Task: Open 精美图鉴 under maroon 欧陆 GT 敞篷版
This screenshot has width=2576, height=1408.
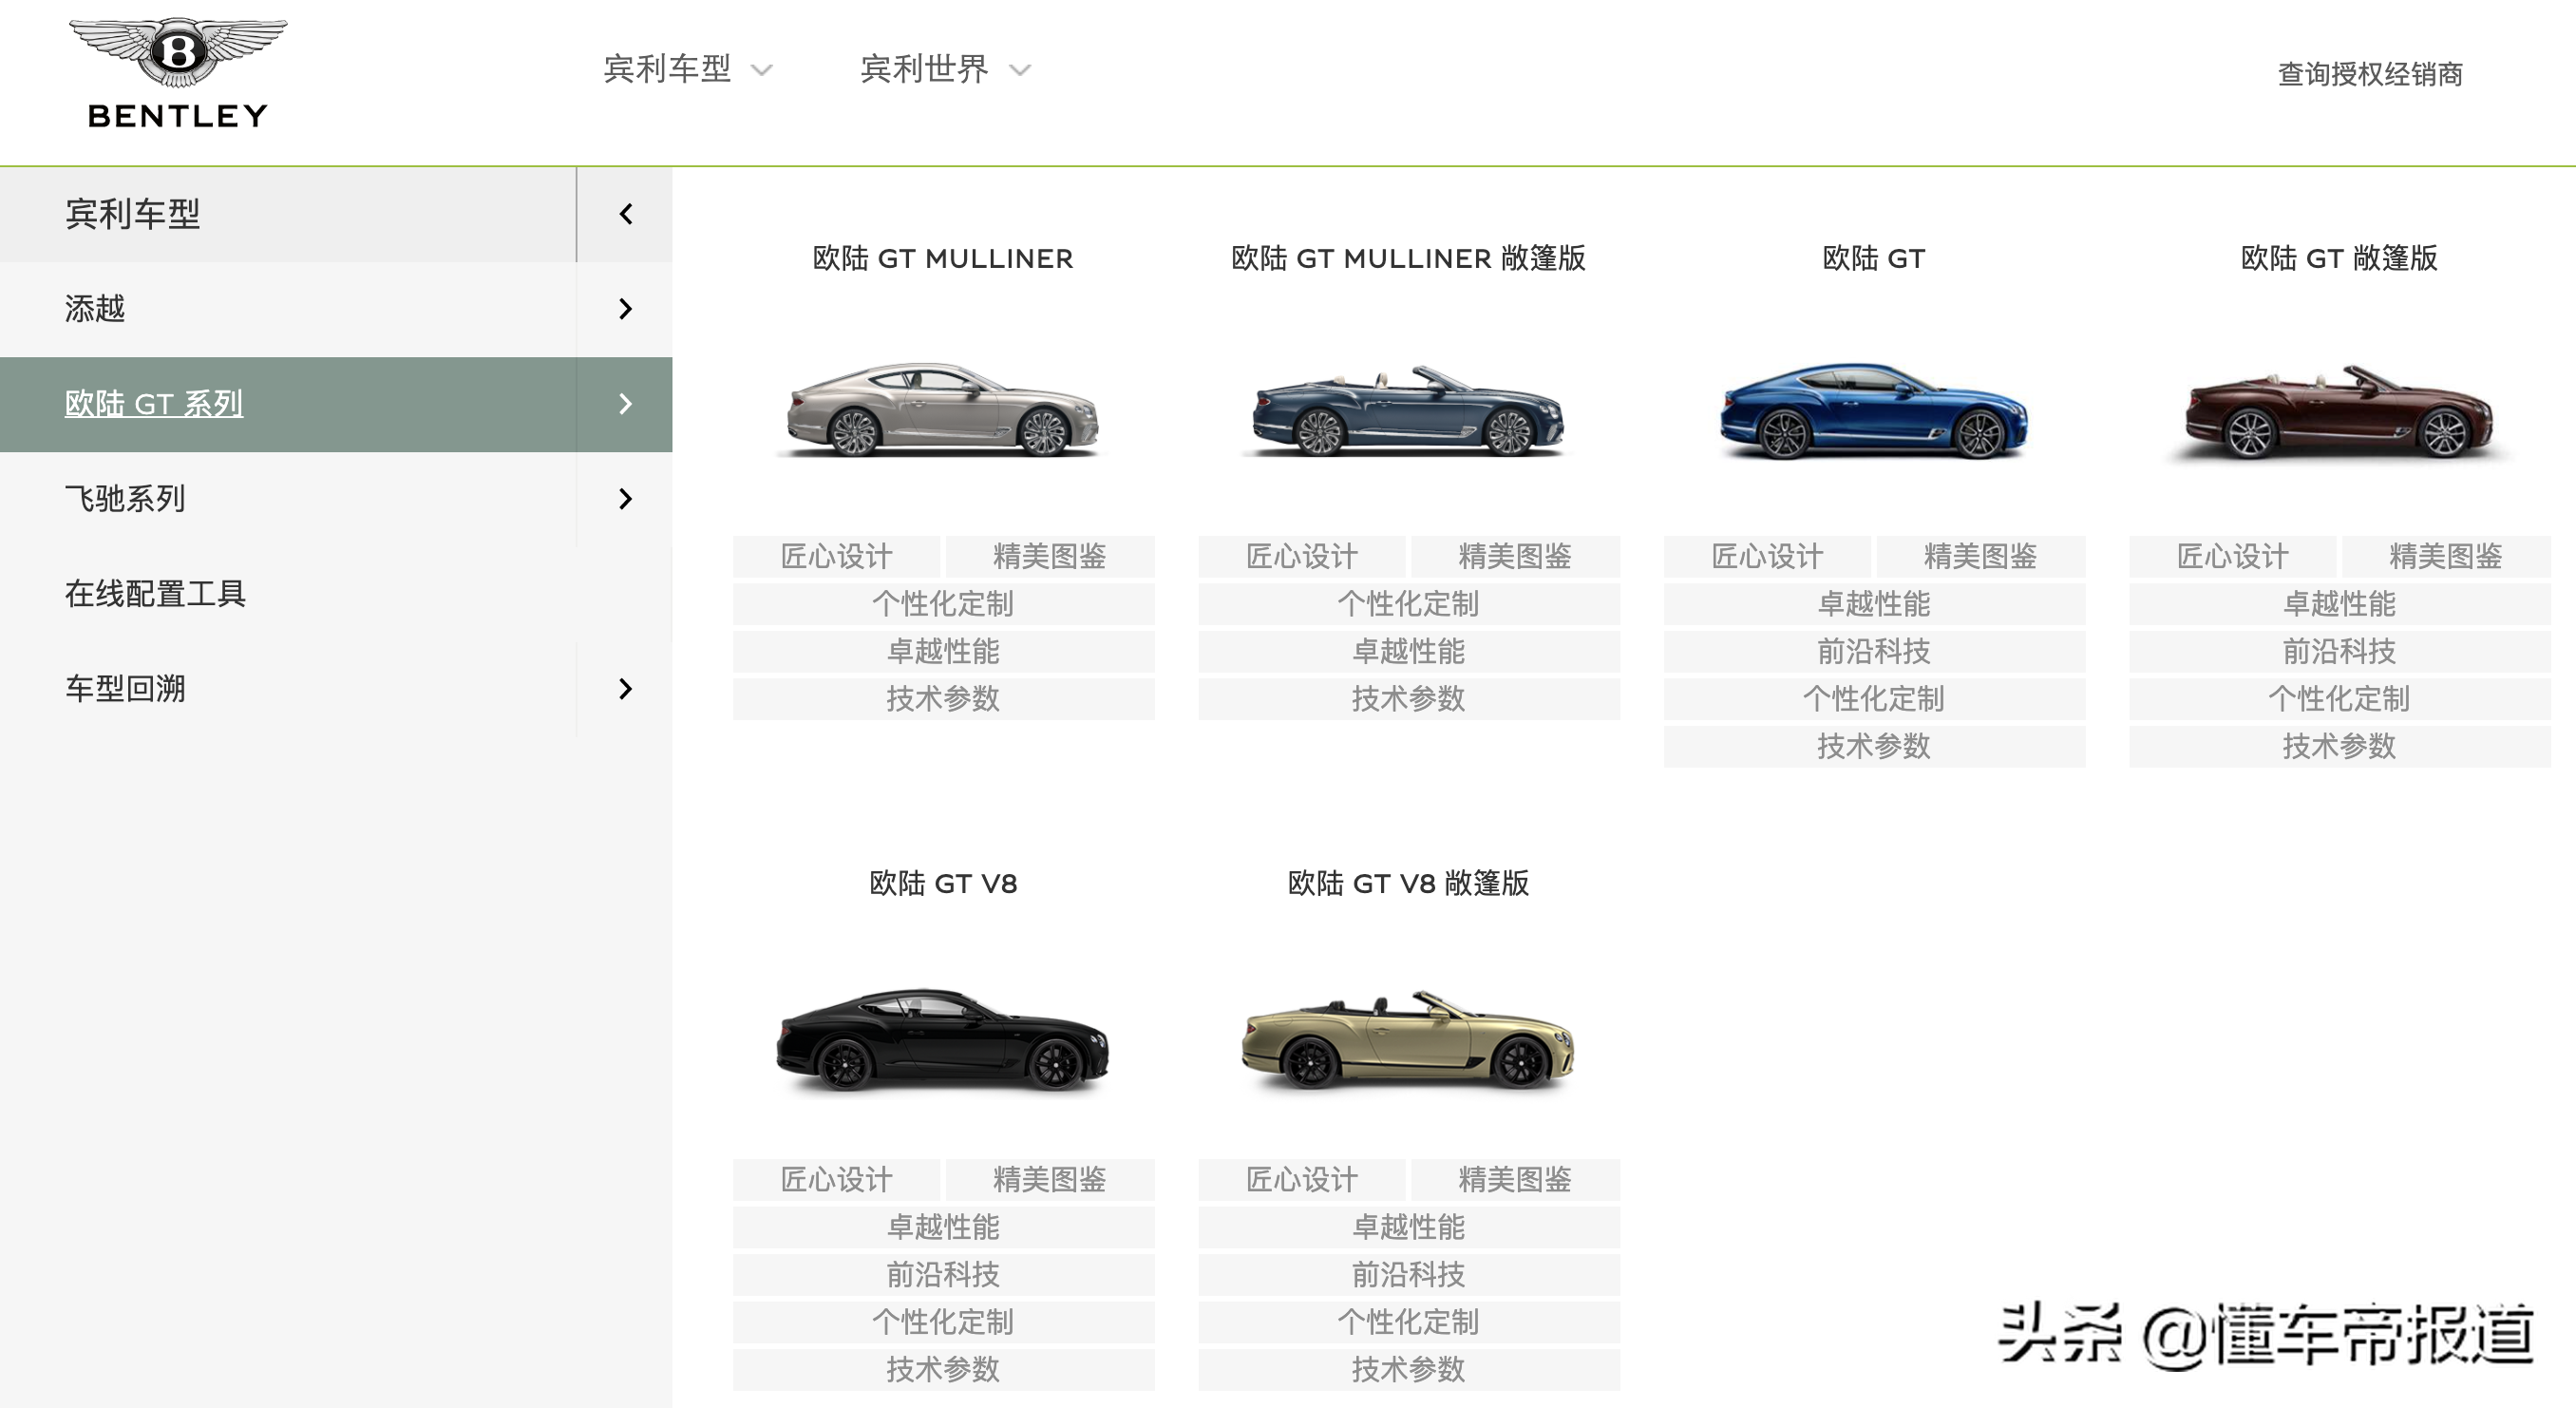Action: point(2446,557)
